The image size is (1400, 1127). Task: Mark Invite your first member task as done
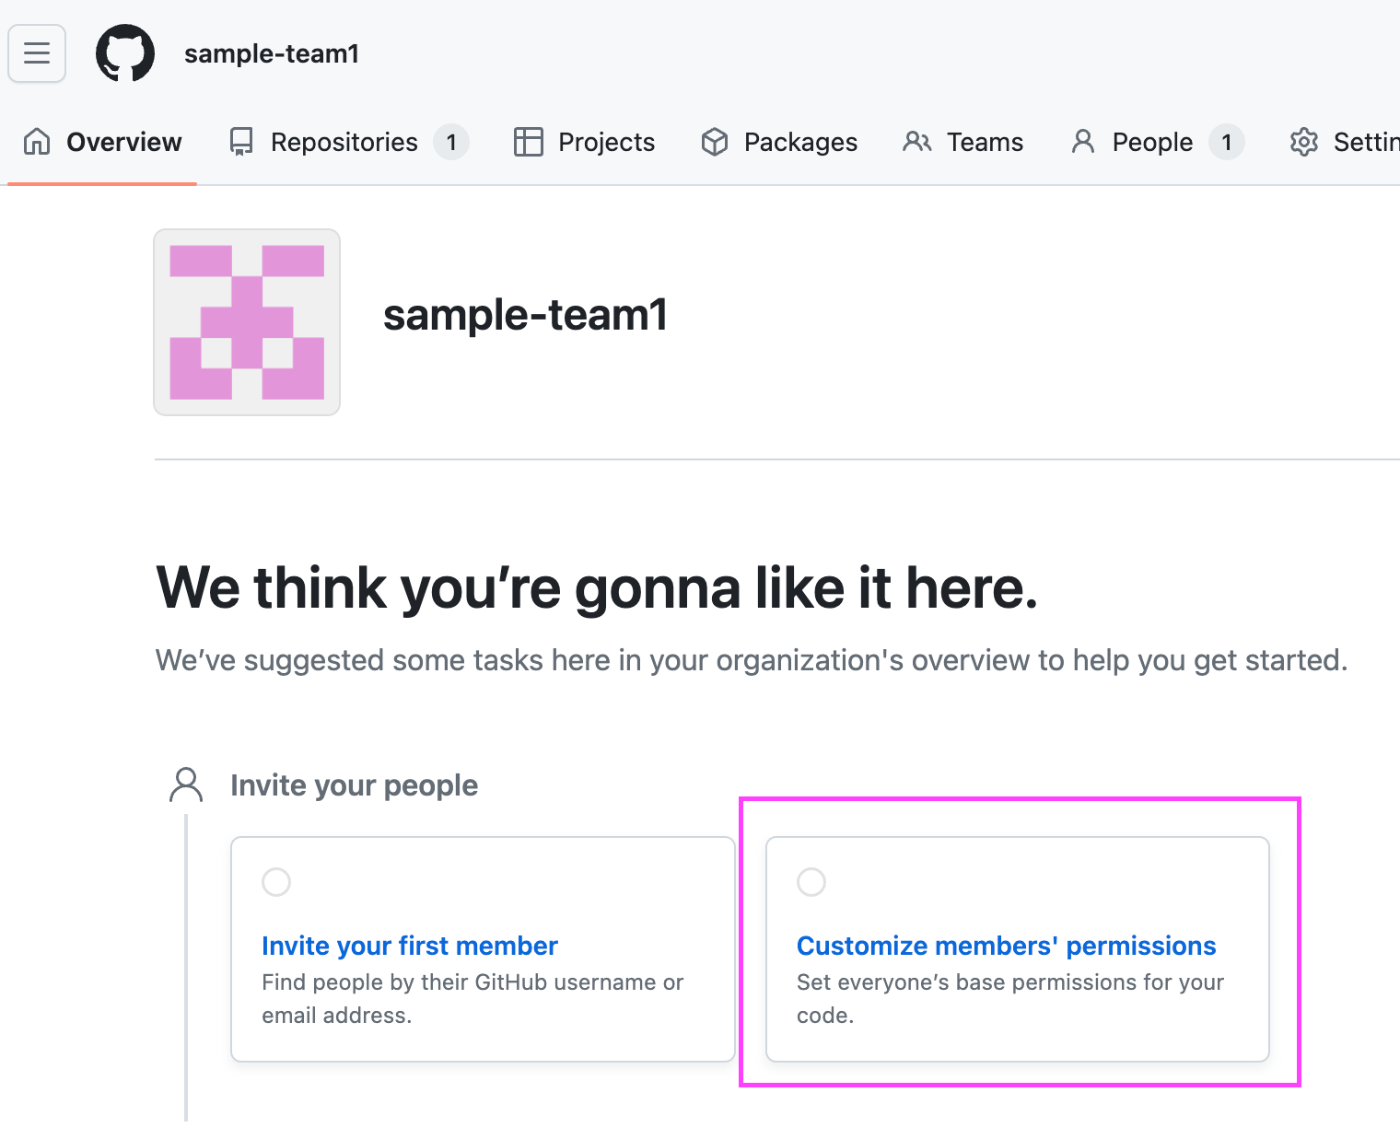[276, 881]
